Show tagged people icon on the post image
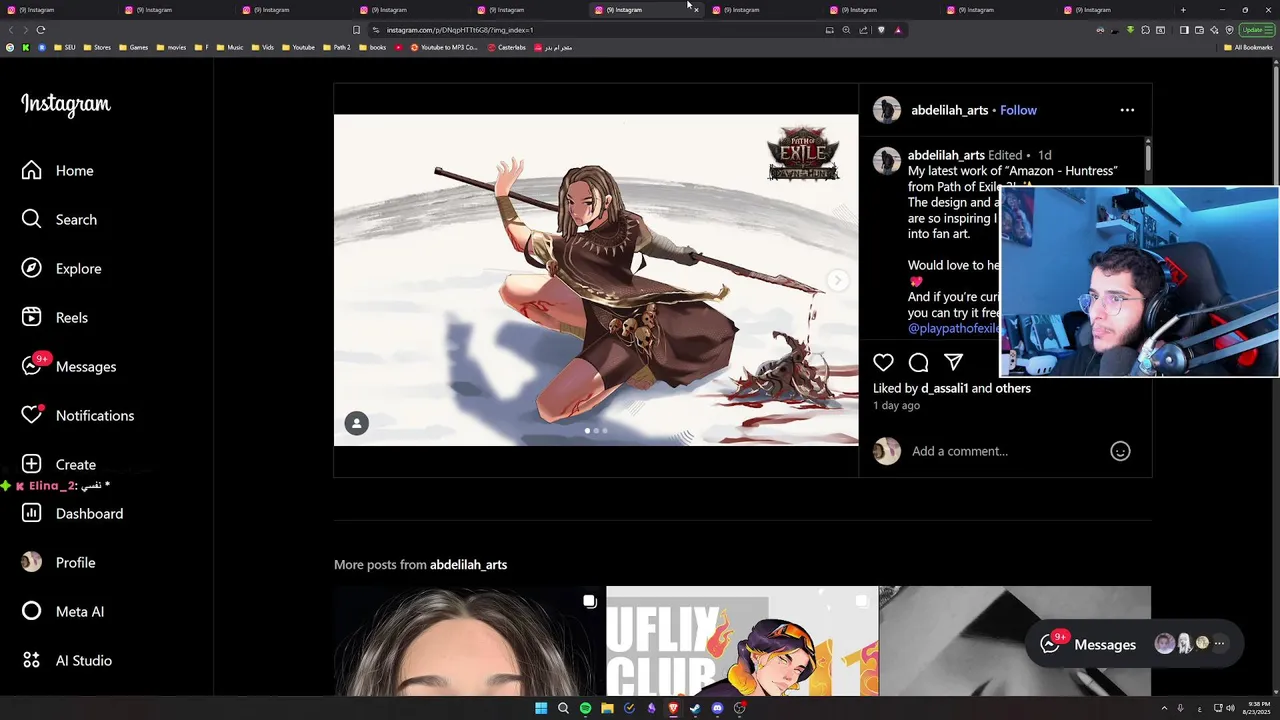The image size is (1280, 720). click(357, 424)
